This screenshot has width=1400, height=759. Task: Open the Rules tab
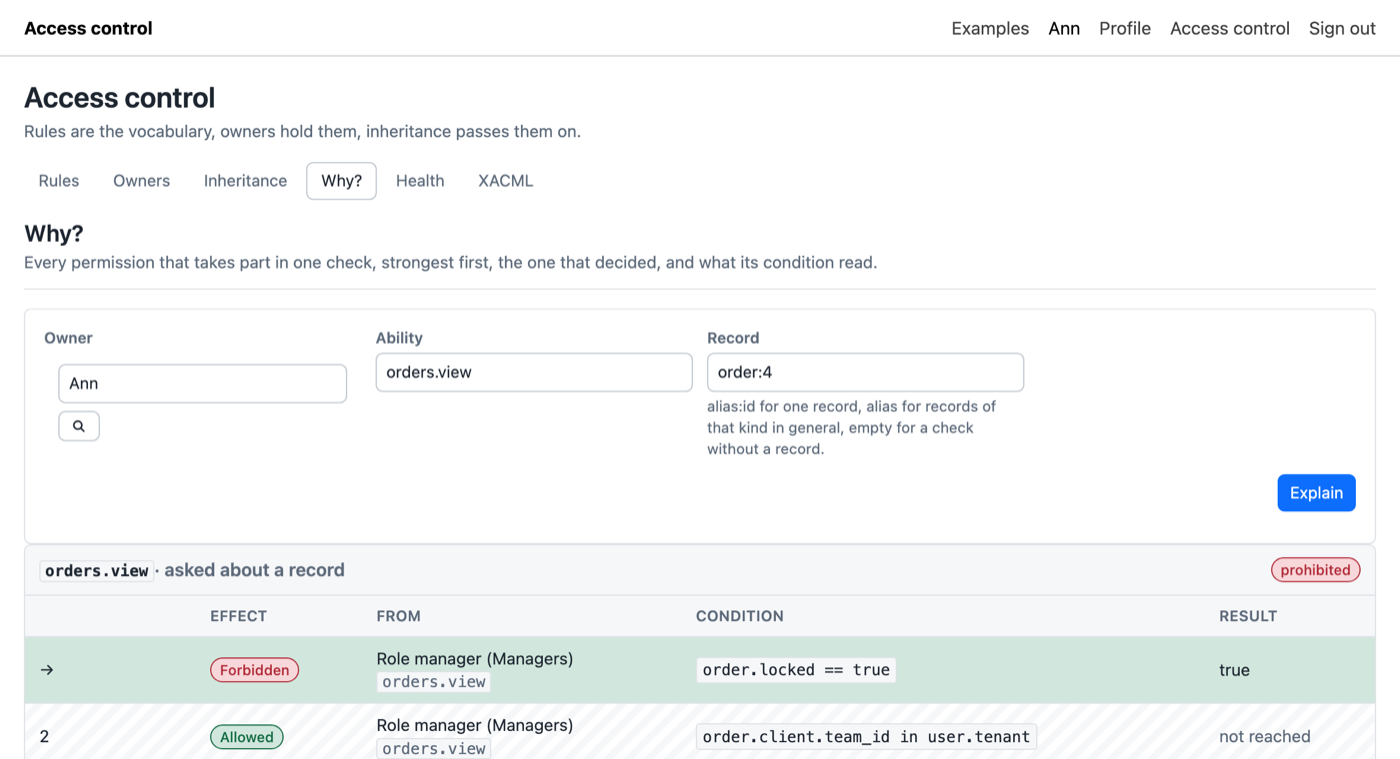(59, 181)
